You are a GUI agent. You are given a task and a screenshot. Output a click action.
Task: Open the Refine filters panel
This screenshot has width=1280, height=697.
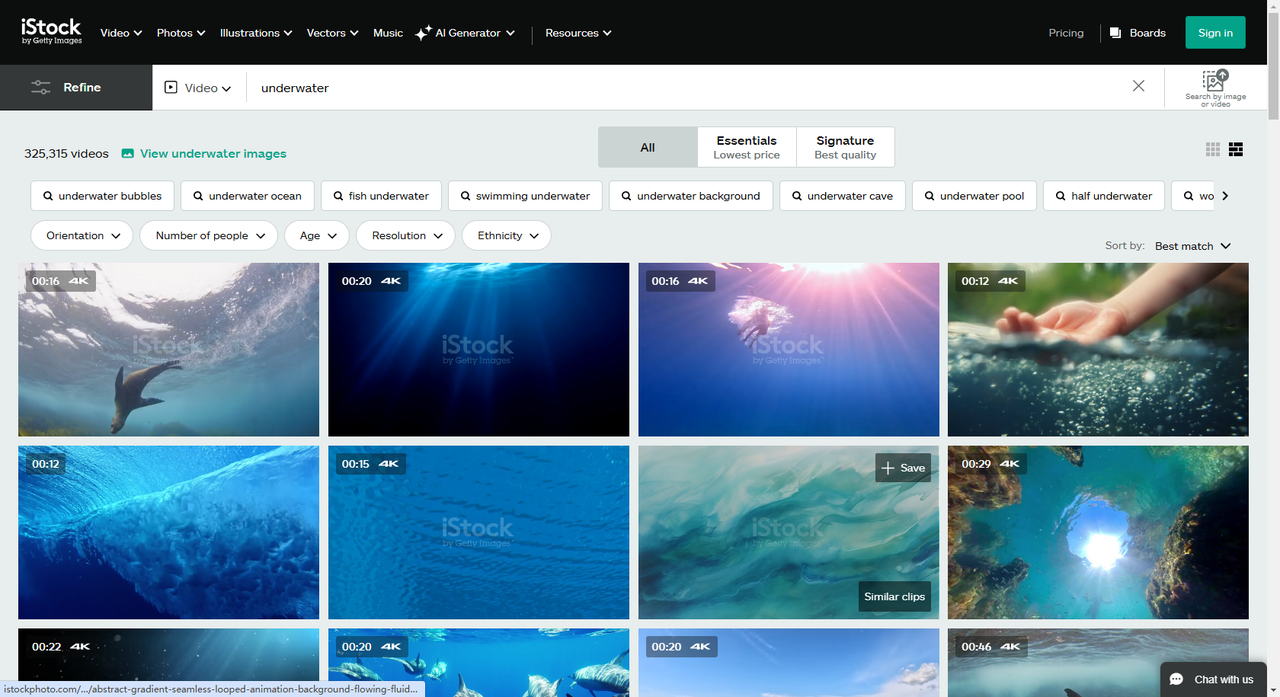(76, 88)
